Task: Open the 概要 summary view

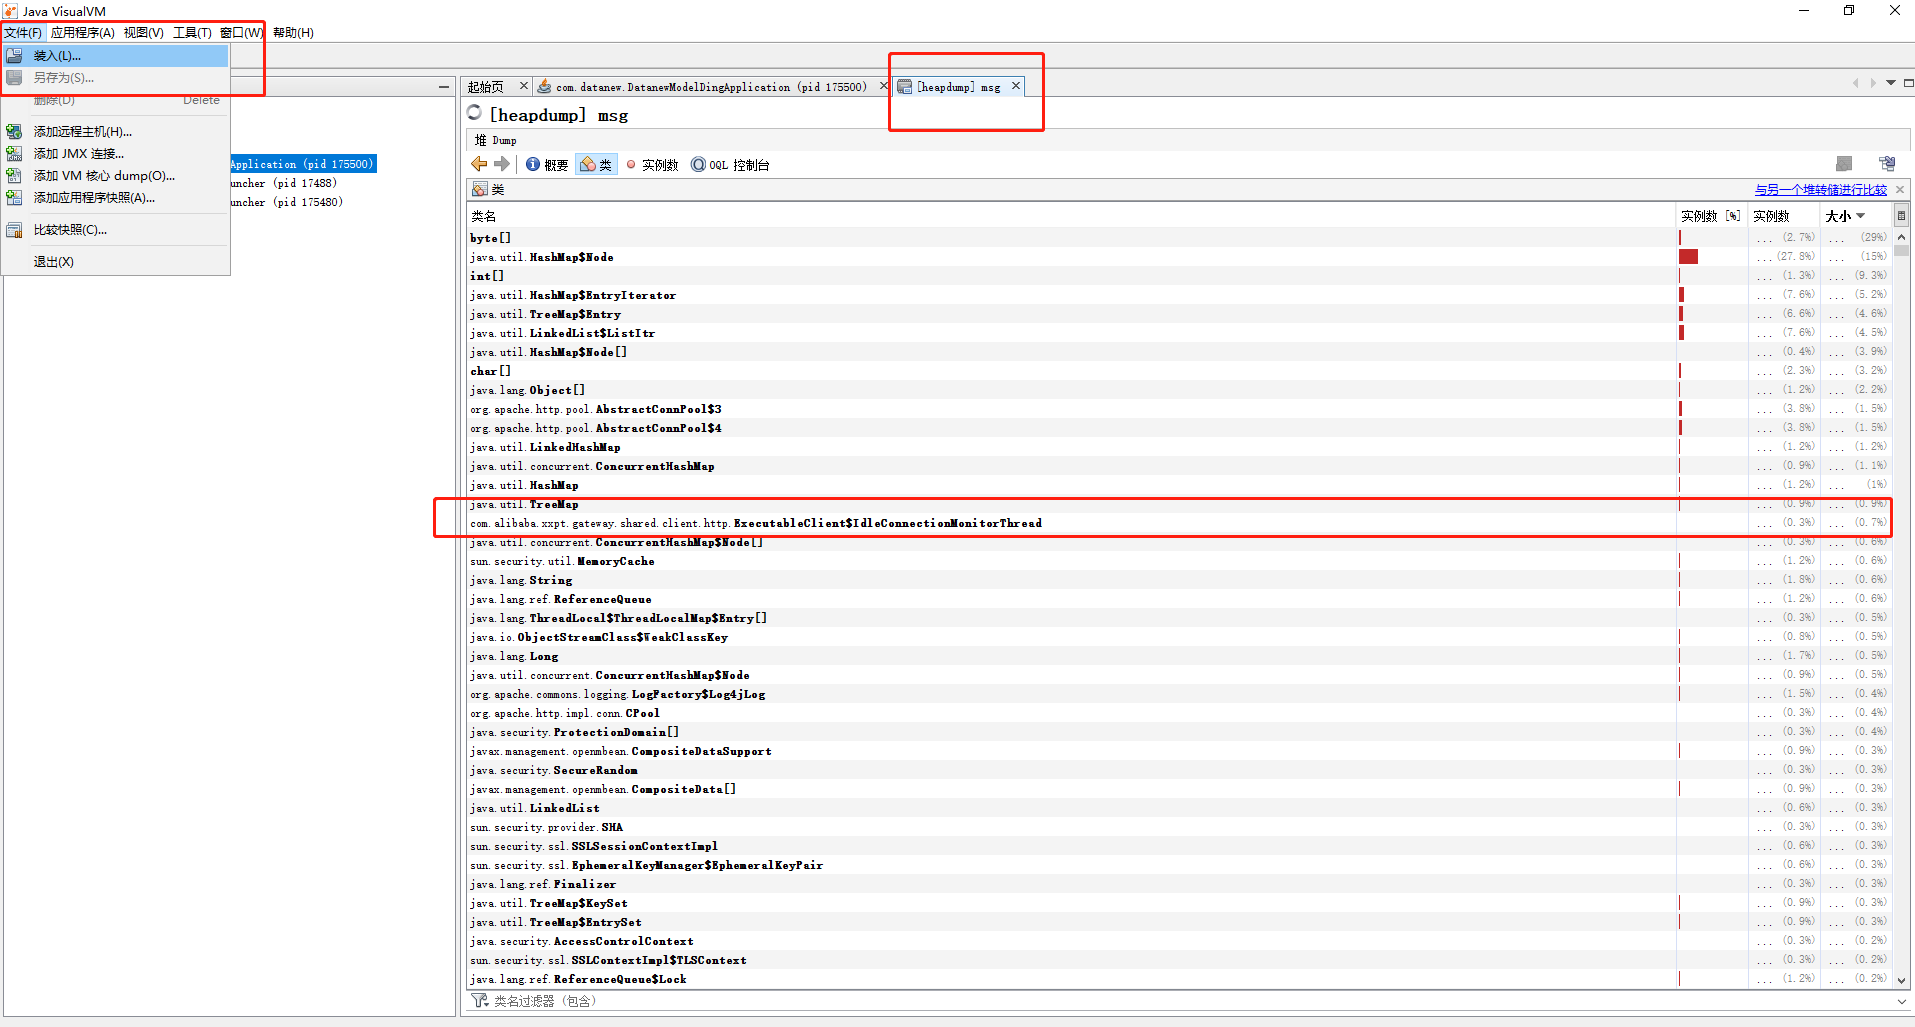Action: 547,165
